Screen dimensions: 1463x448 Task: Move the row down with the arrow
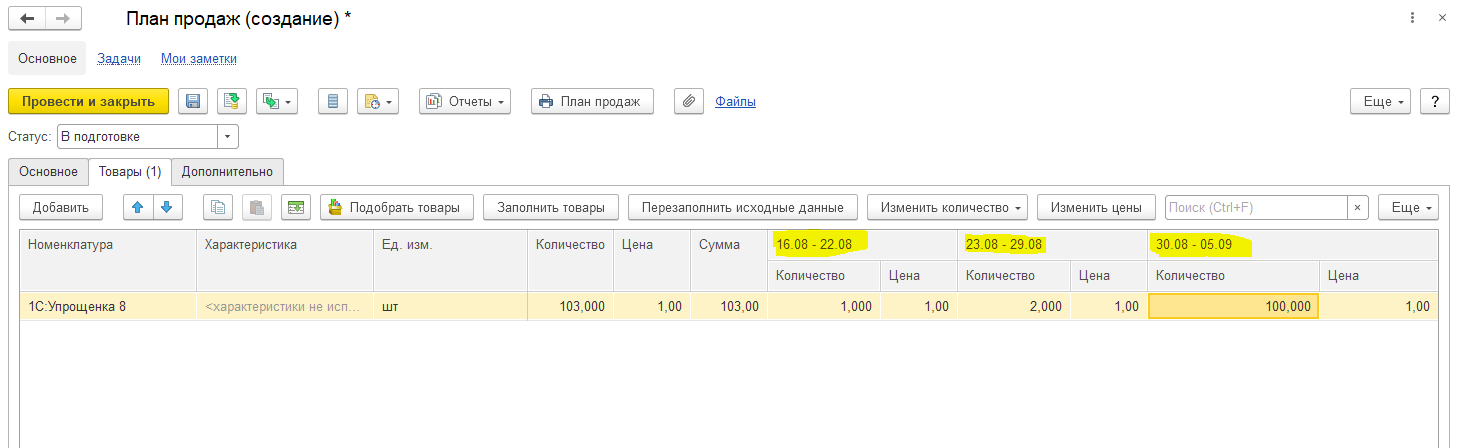(167, 207)
